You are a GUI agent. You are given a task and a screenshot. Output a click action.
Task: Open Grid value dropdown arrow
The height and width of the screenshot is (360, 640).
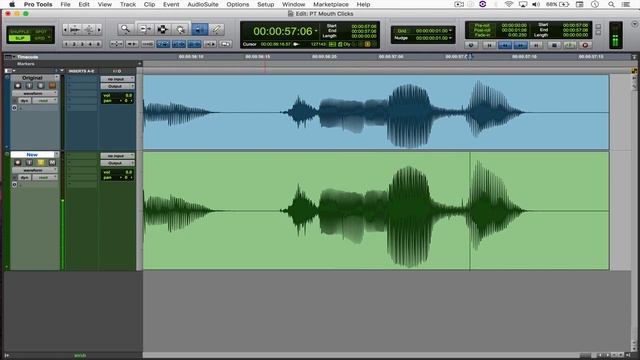(450, 31)
